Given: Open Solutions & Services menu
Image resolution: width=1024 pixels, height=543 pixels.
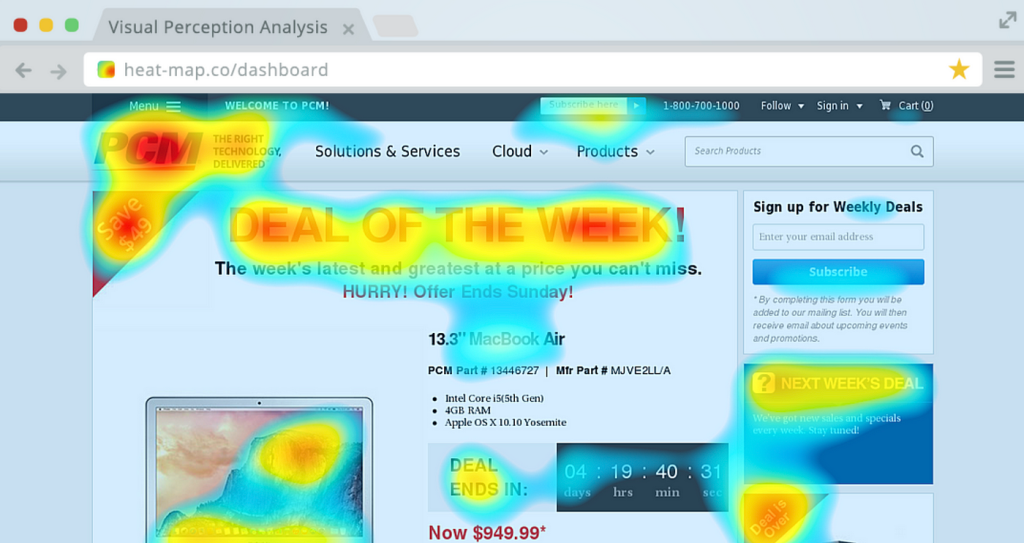Looking at the screenshot, I should click(387, 152).
